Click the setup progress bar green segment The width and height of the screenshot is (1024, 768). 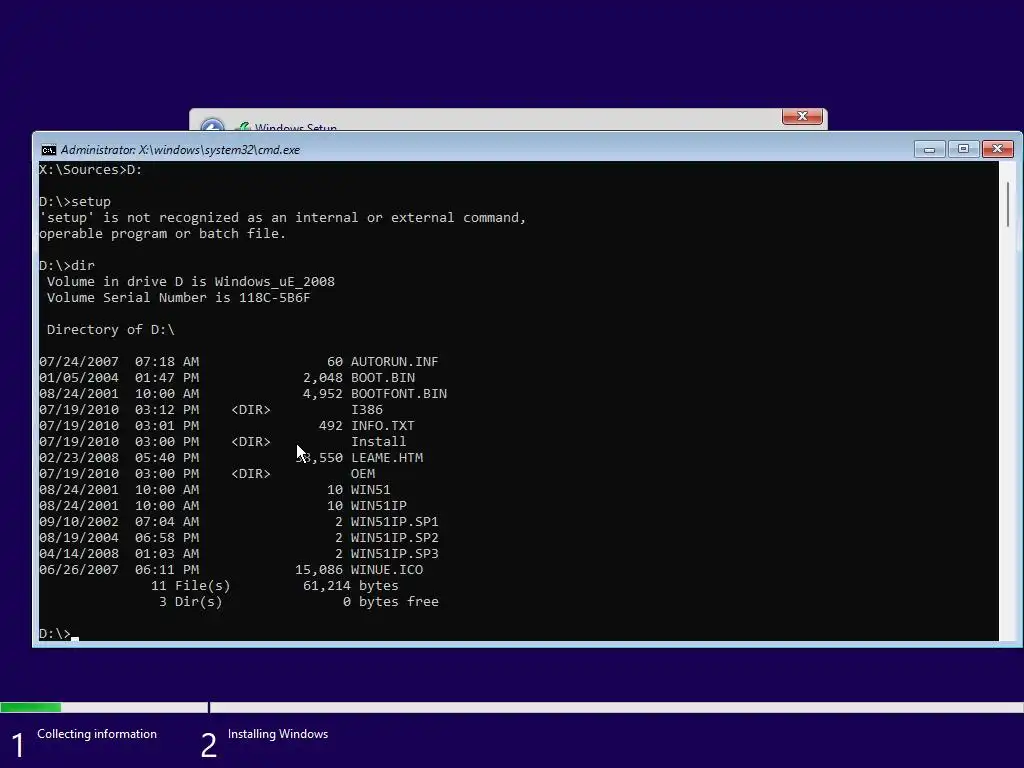(x=31, y=707)
